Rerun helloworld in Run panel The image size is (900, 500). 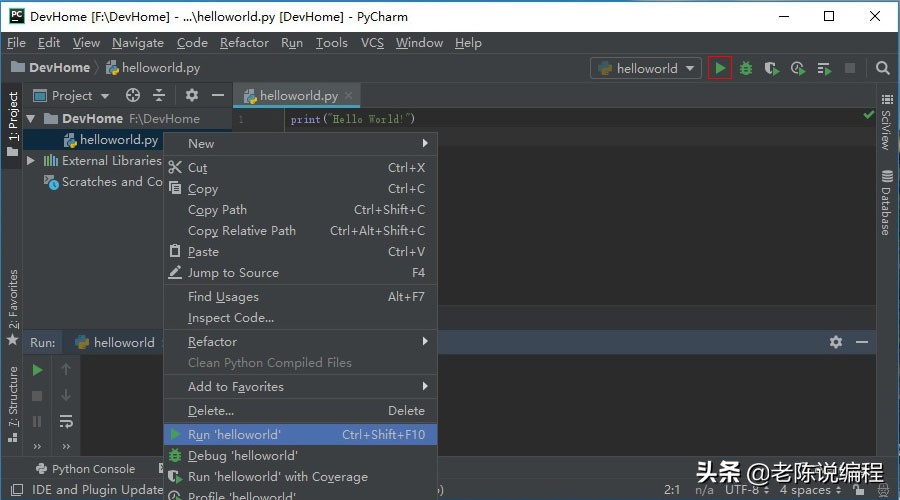[37, 370]
